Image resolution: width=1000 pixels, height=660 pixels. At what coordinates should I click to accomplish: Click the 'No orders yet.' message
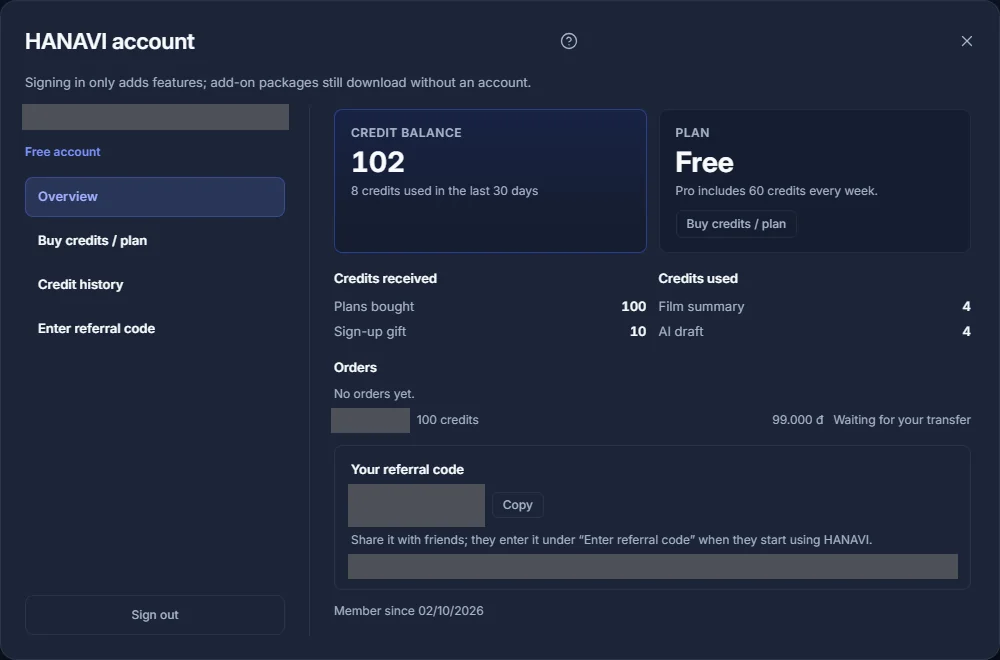(x=374, y=394)
